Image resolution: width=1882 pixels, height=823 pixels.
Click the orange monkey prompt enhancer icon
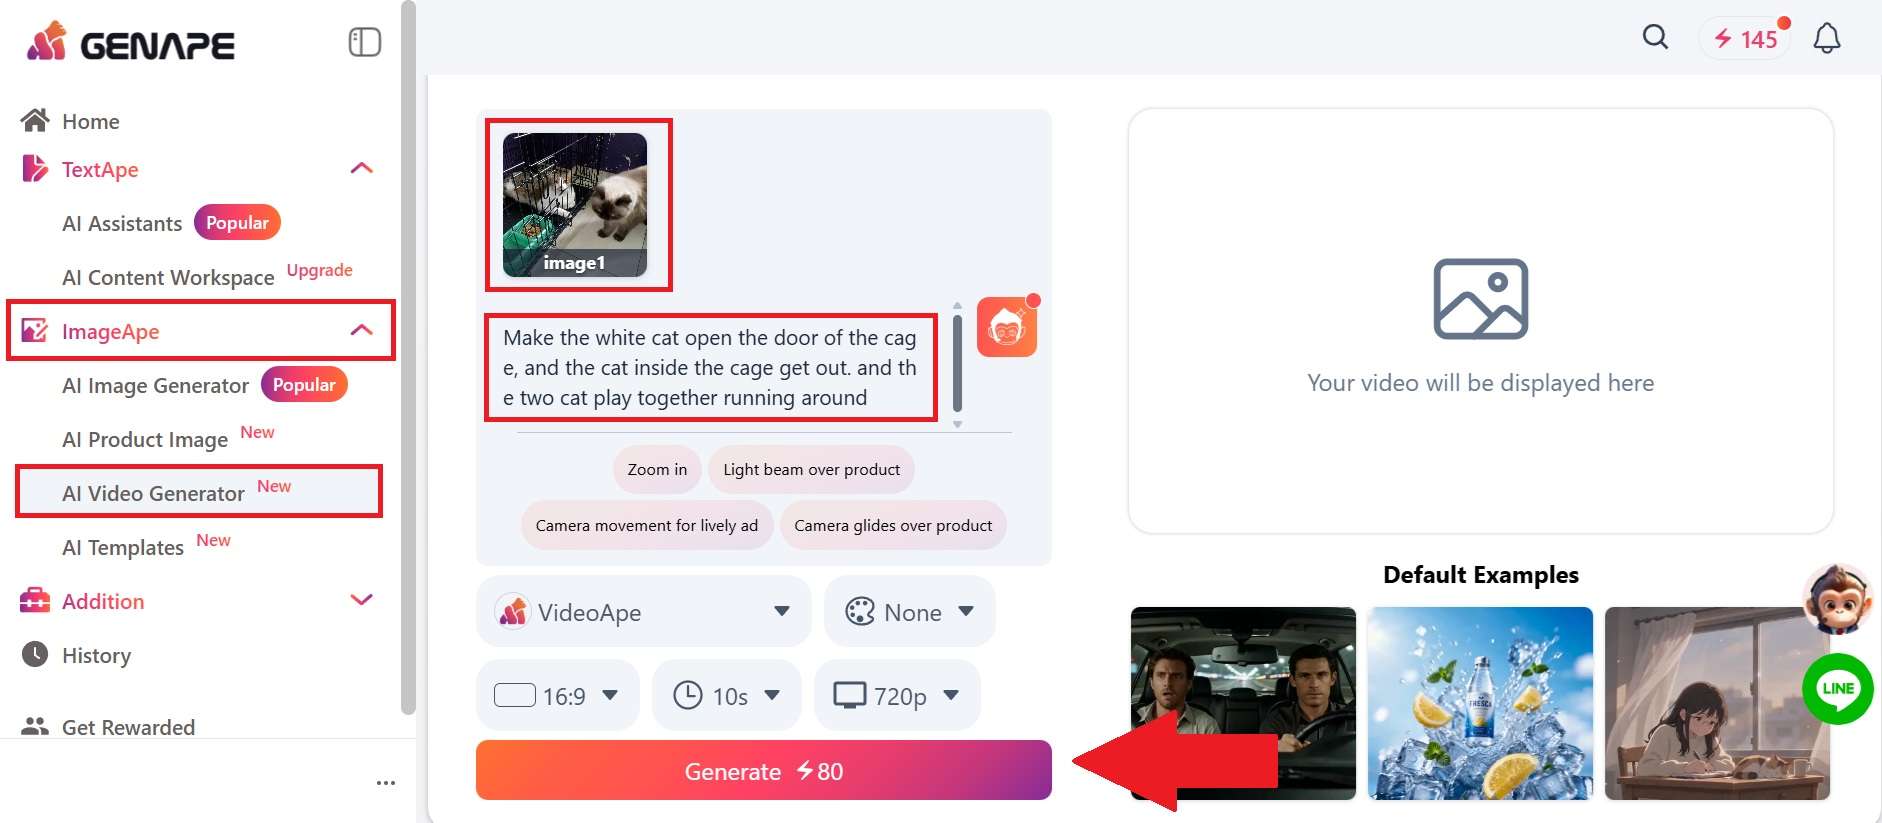click(x=1007, y=327)
